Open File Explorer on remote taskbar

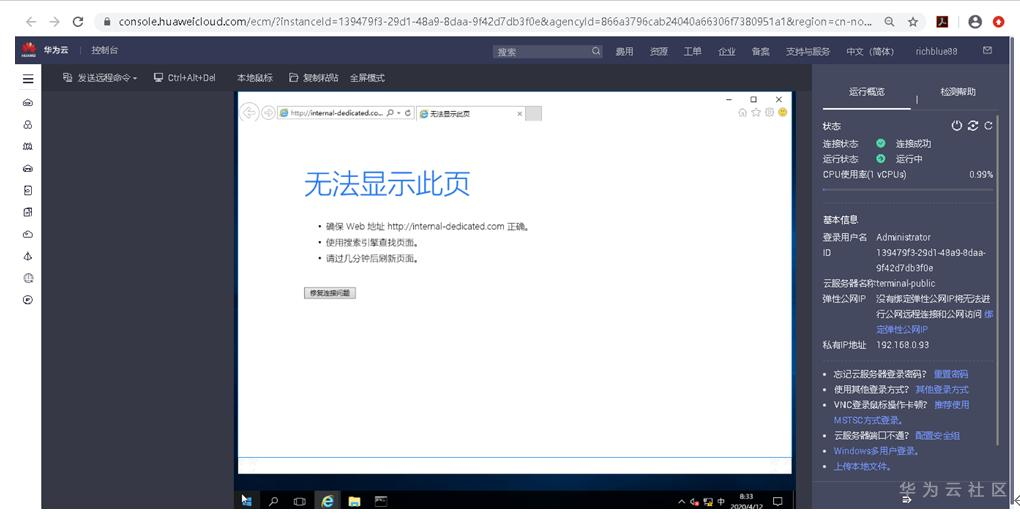coord(354,501)
